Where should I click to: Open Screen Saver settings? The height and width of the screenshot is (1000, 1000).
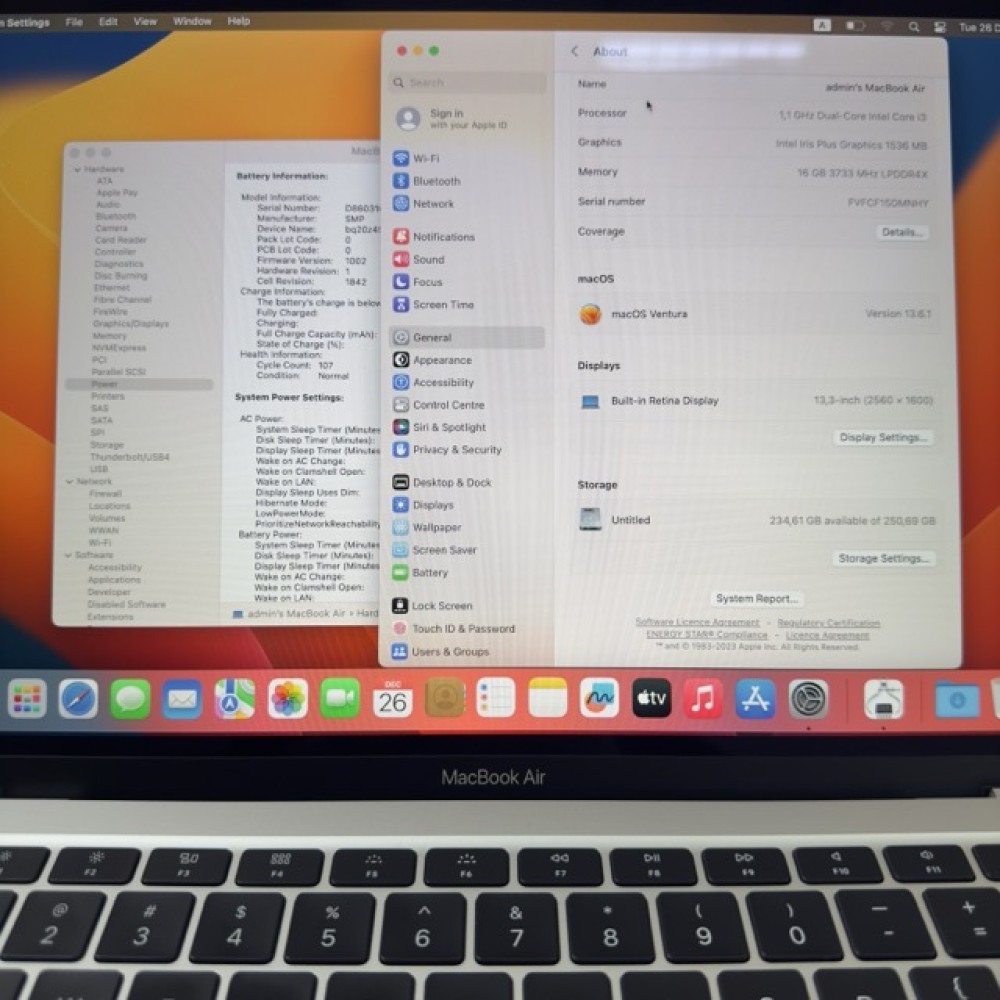coord(434,550)
